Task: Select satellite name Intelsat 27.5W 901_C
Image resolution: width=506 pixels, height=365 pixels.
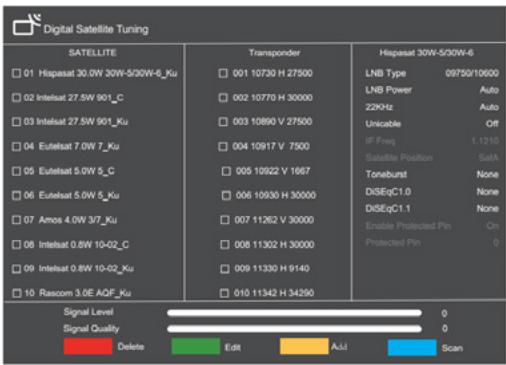Action: [x=80, y=98]
